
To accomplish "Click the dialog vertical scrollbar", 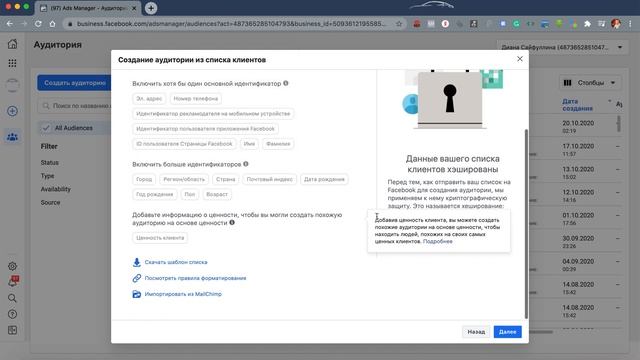I will click(526, 224).
